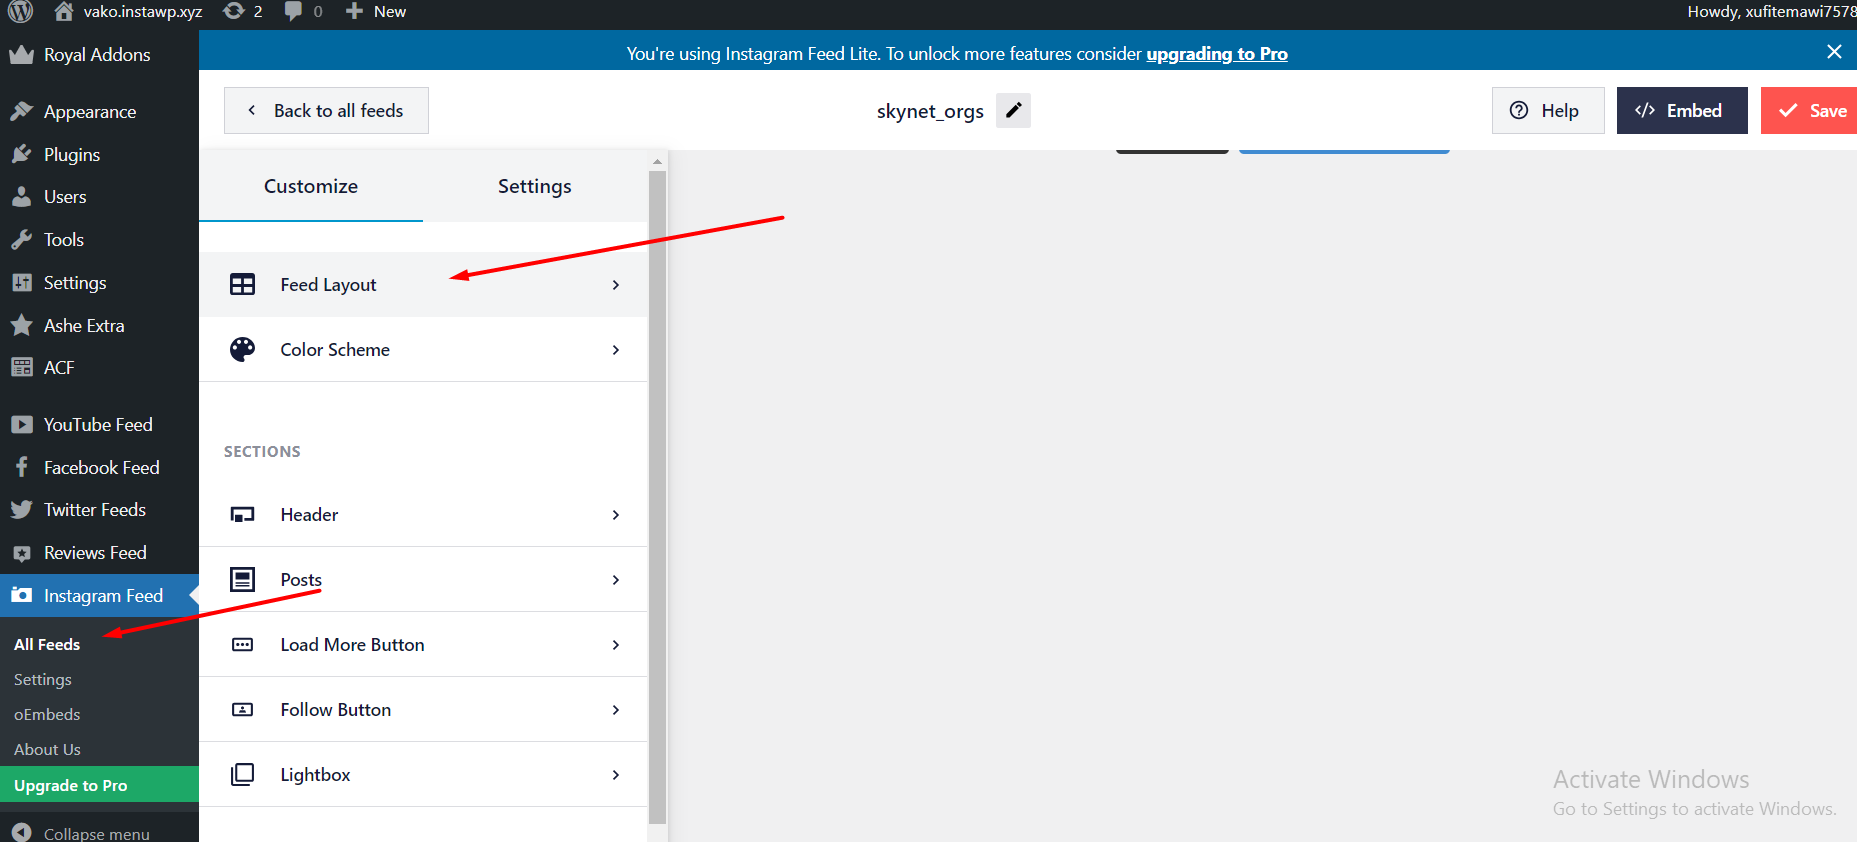This screenshot has height=842, width=1857.
Task: Click the Feed Layout grid icon
Action: click(242, 284)
